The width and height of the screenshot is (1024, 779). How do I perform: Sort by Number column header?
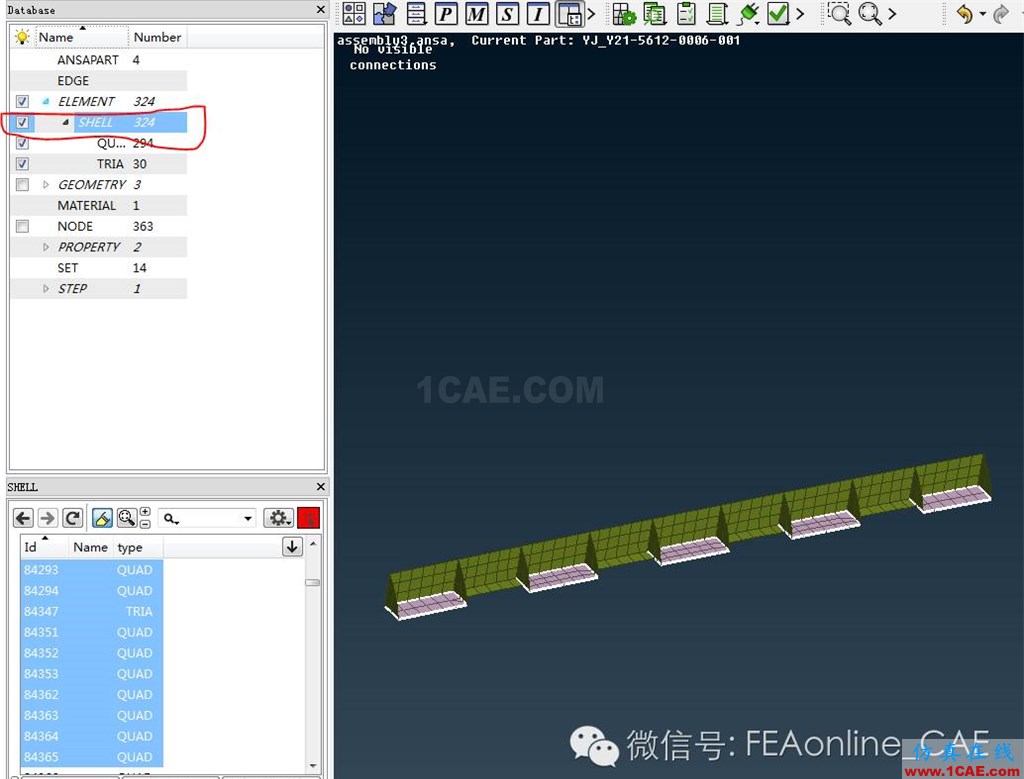(157, 37)
